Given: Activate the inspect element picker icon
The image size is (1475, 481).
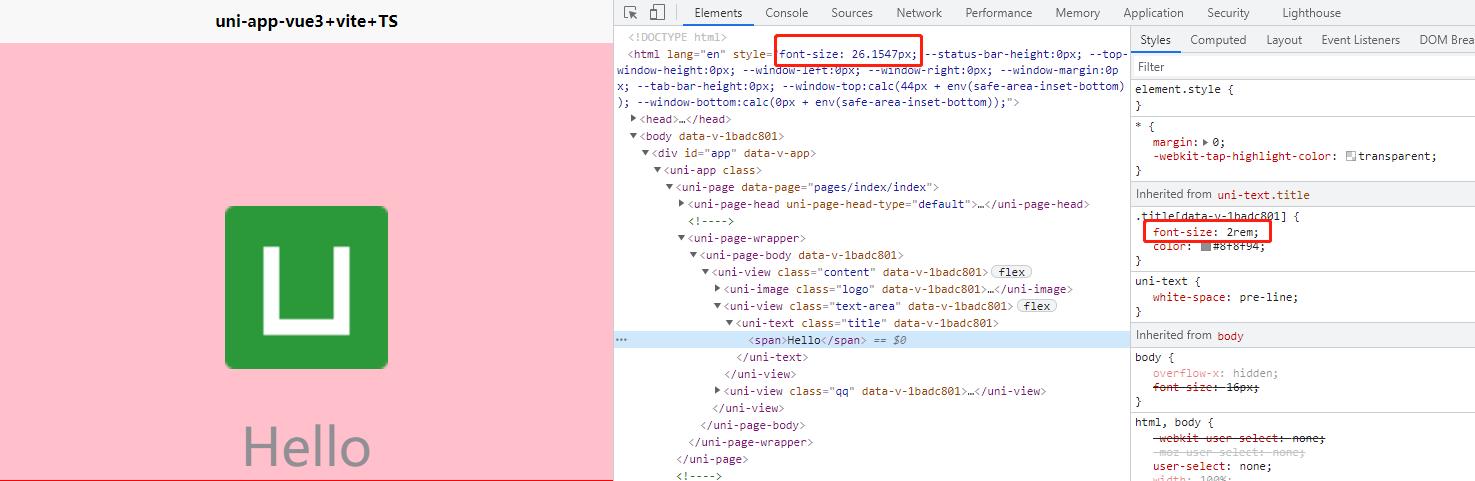Looking at the screenshot, I should [631, 13].
